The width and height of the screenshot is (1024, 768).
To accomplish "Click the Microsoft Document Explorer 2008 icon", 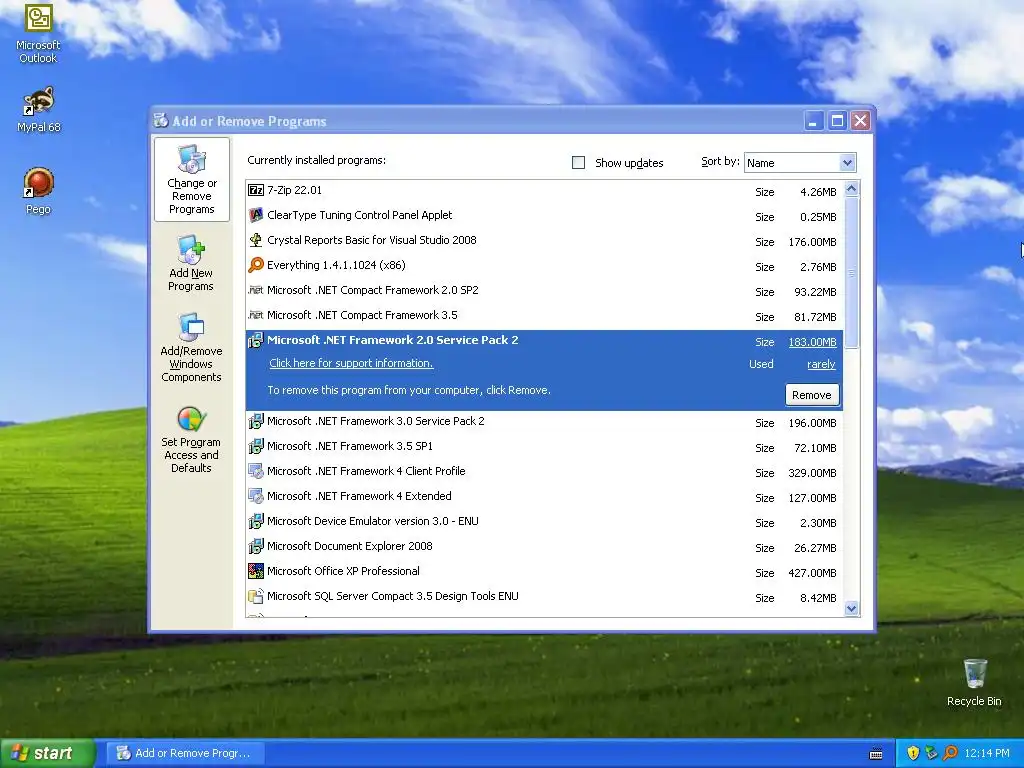I will 256,546.
